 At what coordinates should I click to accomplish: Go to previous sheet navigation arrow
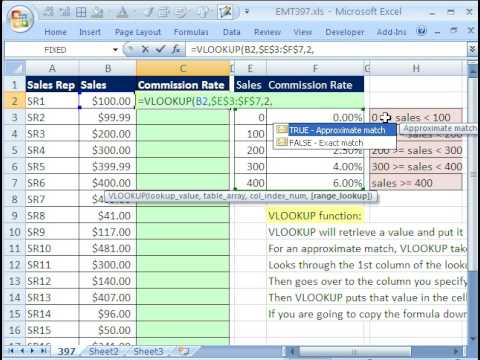click(22, 351)
